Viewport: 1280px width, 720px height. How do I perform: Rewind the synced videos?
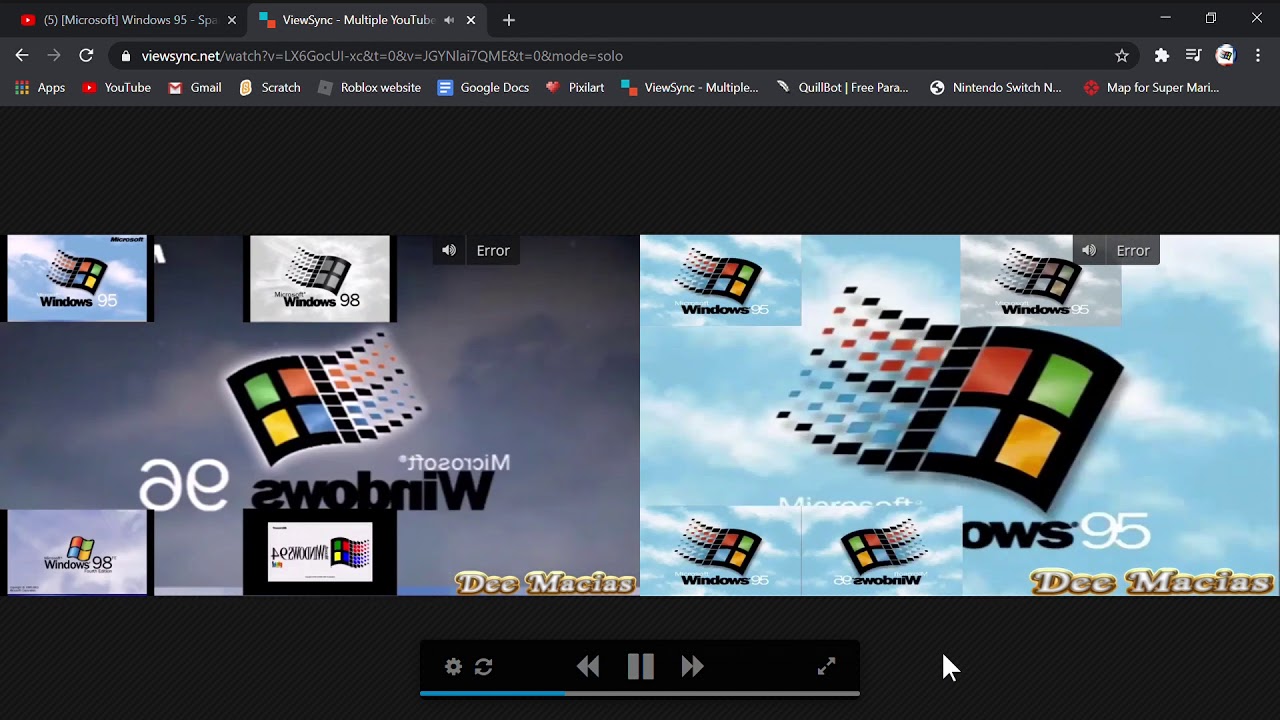pyautogui.click(x=588, y=666)
